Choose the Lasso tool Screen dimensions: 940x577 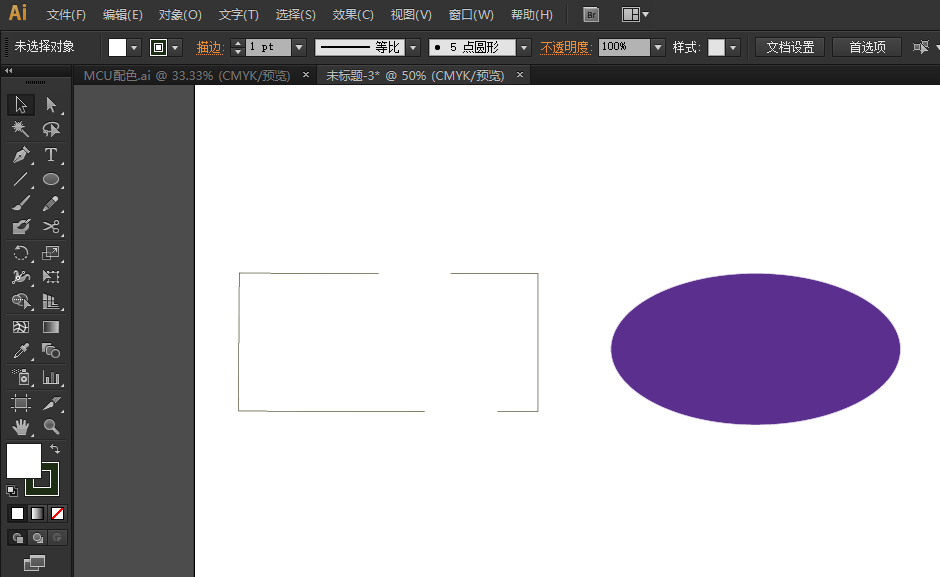(x=51, y=129)
